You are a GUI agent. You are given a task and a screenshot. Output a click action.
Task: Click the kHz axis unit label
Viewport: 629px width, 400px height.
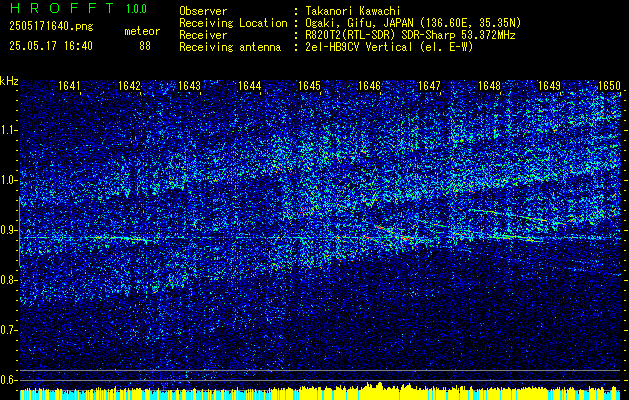coord(9,81)
